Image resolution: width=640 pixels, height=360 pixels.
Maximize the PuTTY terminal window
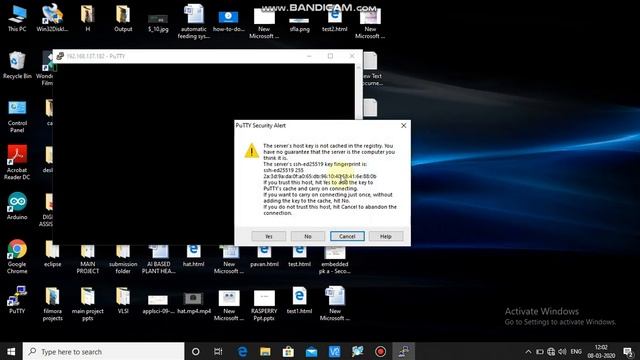click(x=330, y=56)
